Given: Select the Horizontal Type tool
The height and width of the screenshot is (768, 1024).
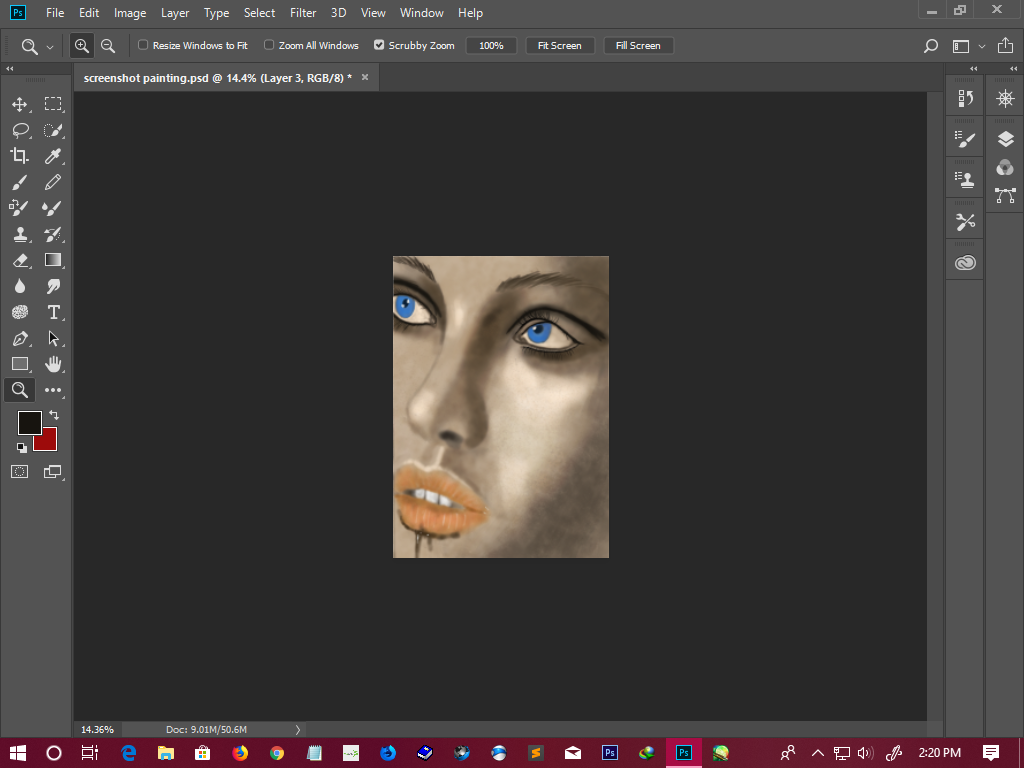Looking at the screenshot, I should coord(53,312).
